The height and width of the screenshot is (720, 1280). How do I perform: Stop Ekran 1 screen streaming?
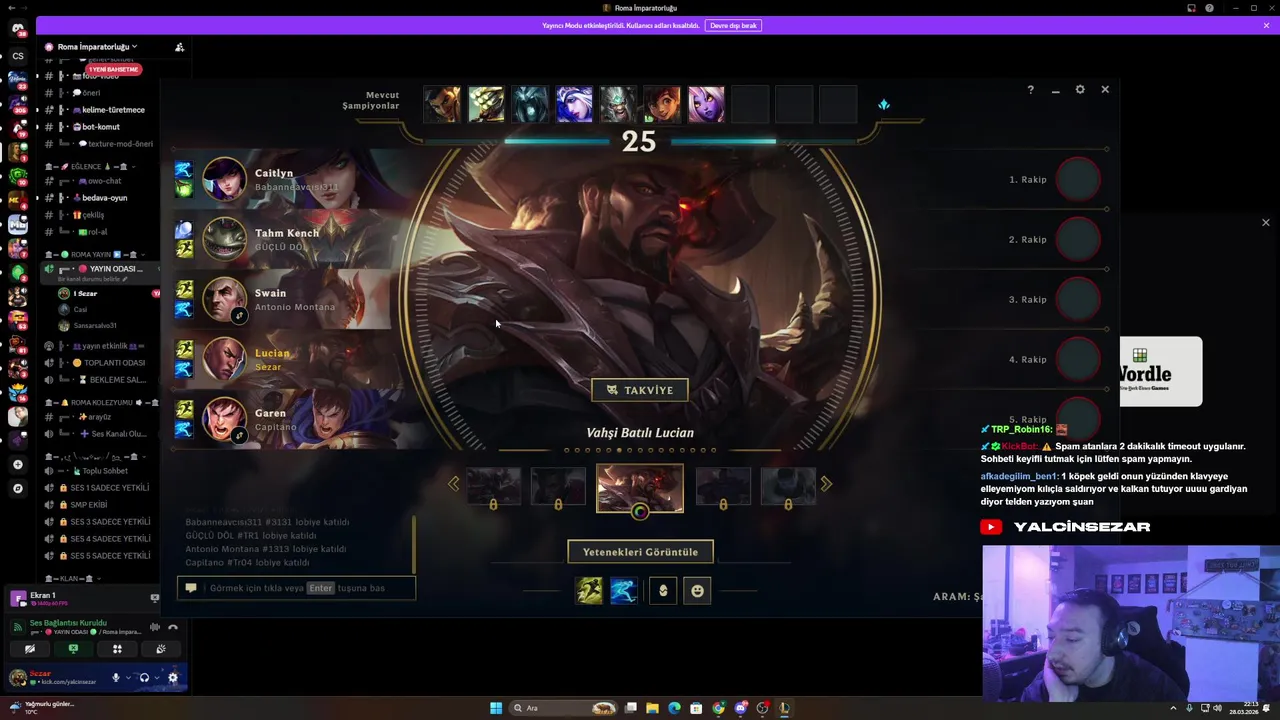(x=155, y=598)
